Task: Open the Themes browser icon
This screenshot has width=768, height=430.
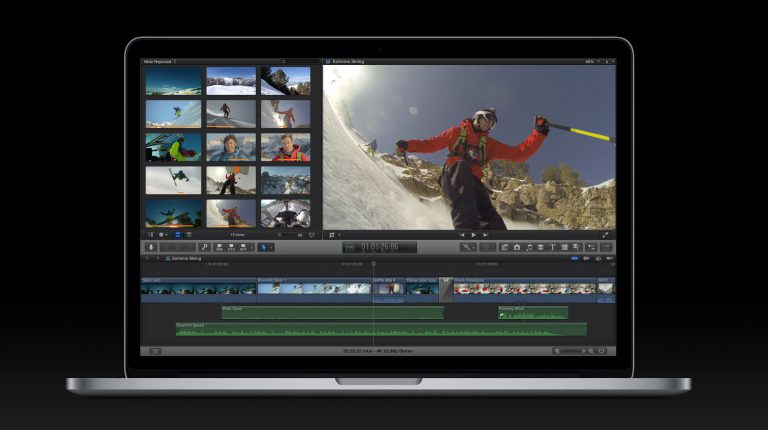Action: pyautogui.click(x=576, y=247)
